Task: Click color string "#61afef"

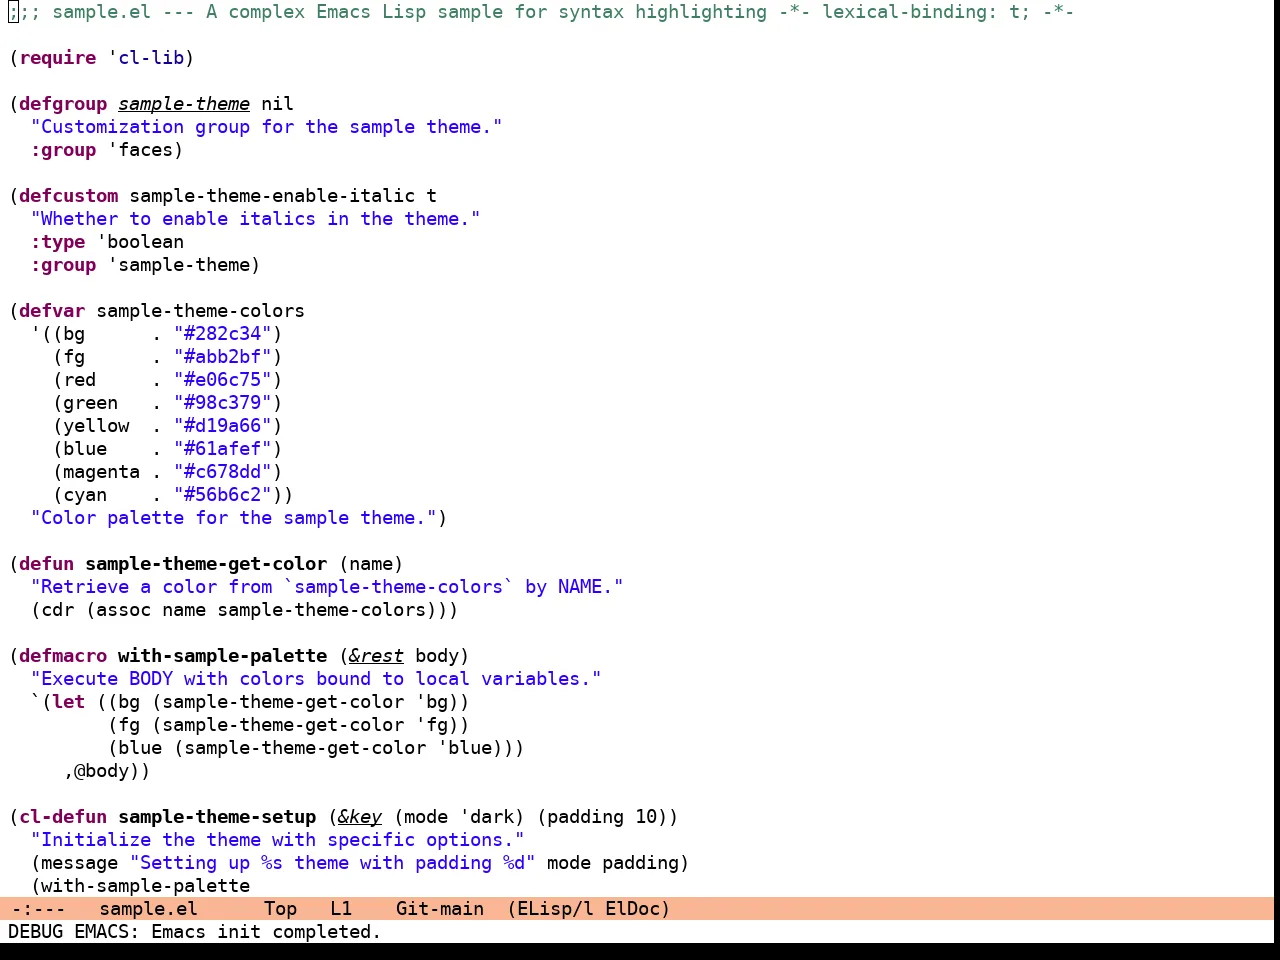Action: coord(222,449)
